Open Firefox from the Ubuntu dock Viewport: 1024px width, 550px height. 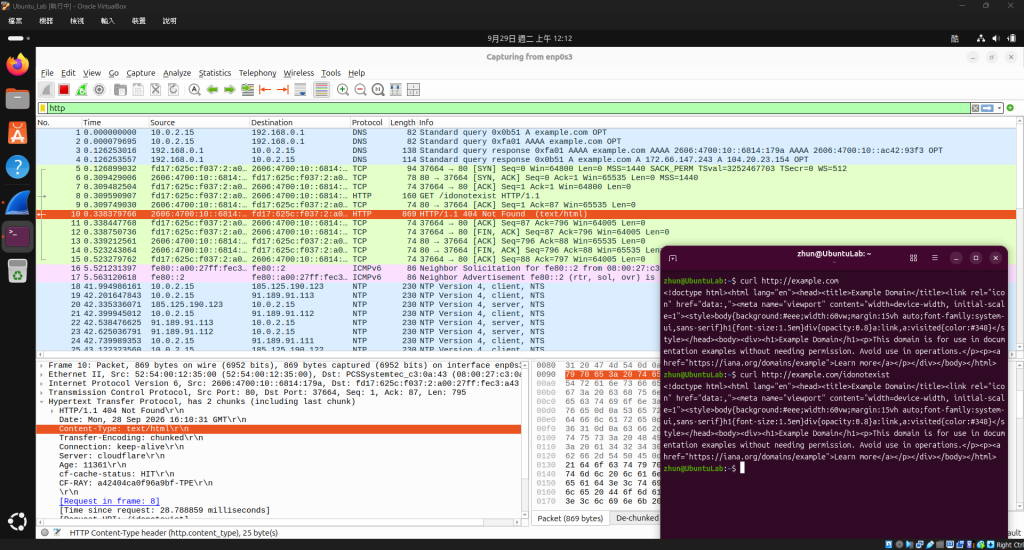click(x=18, y=65)
